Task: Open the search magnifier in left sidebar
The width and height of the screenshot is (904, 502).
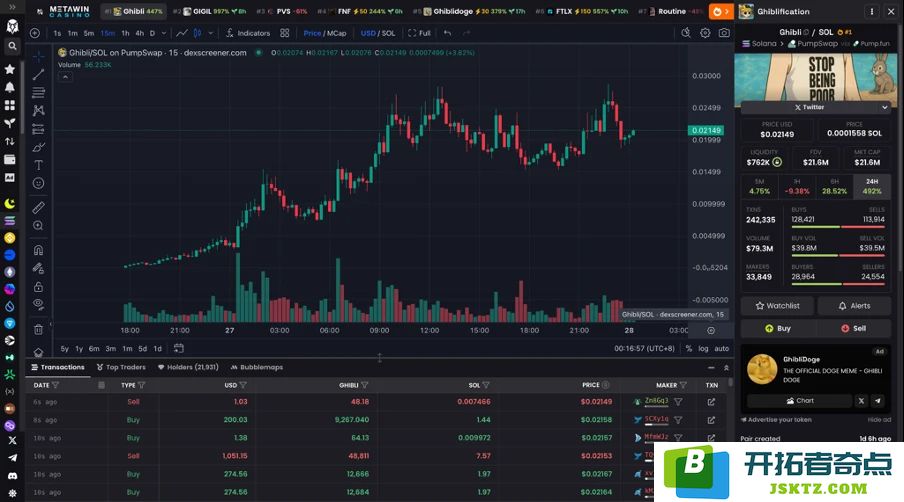Action: pos(12,46)
